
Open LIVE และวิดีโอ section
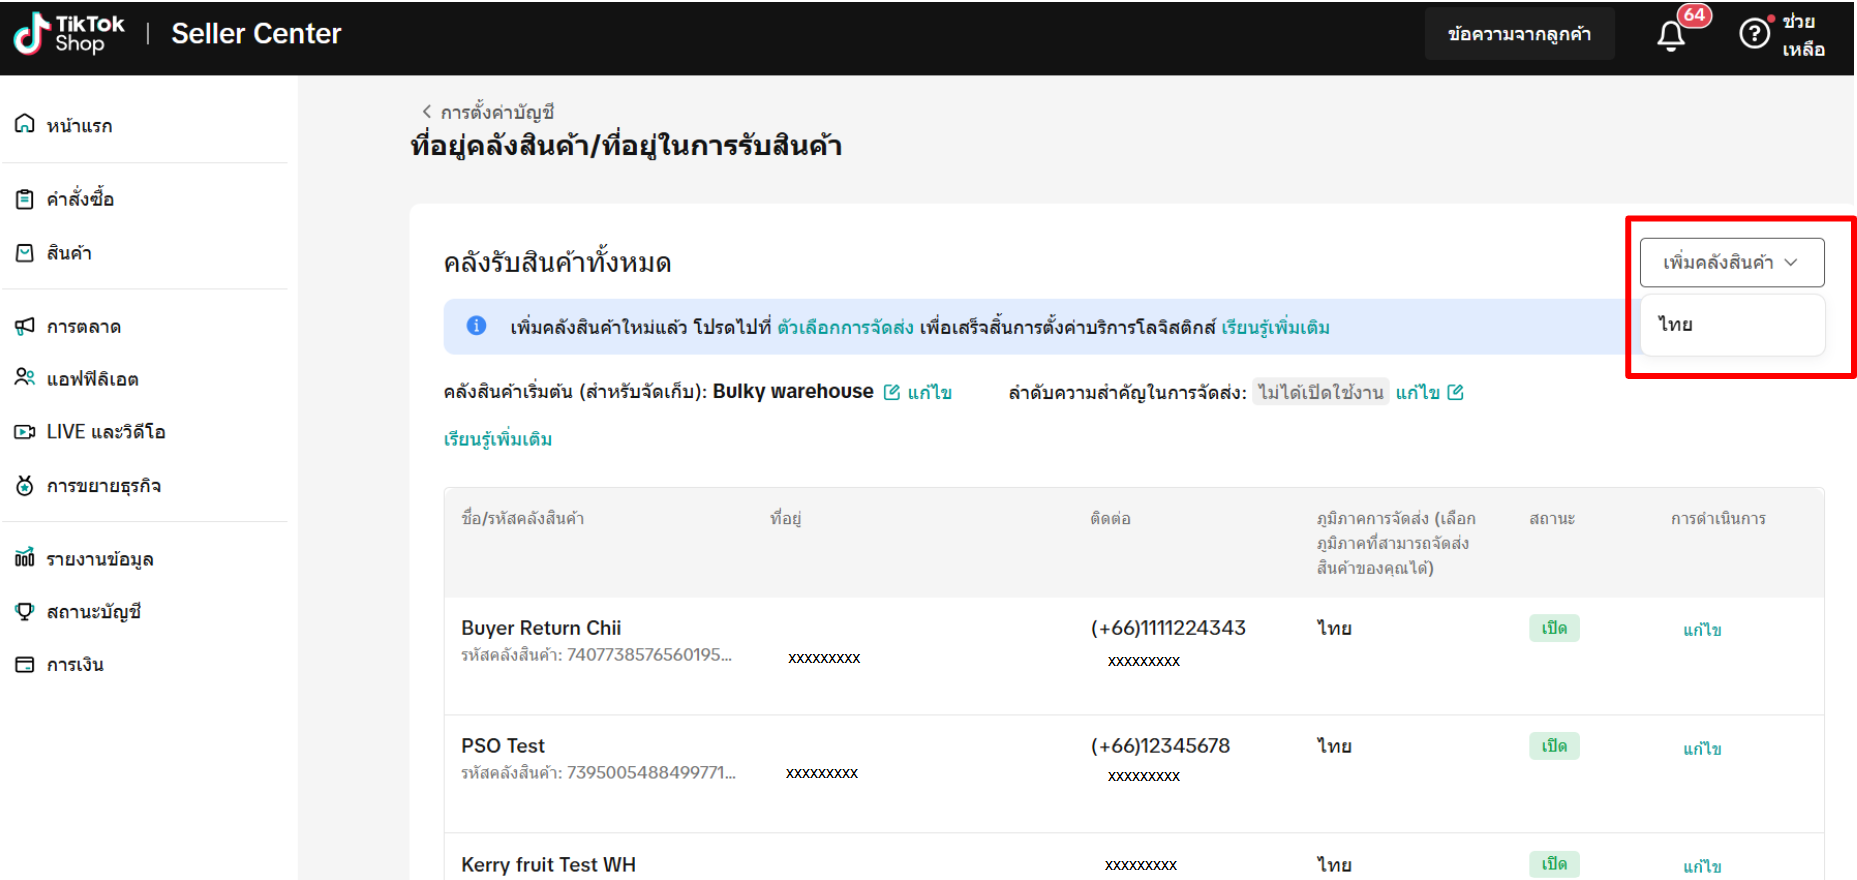[x=105, y=432]
